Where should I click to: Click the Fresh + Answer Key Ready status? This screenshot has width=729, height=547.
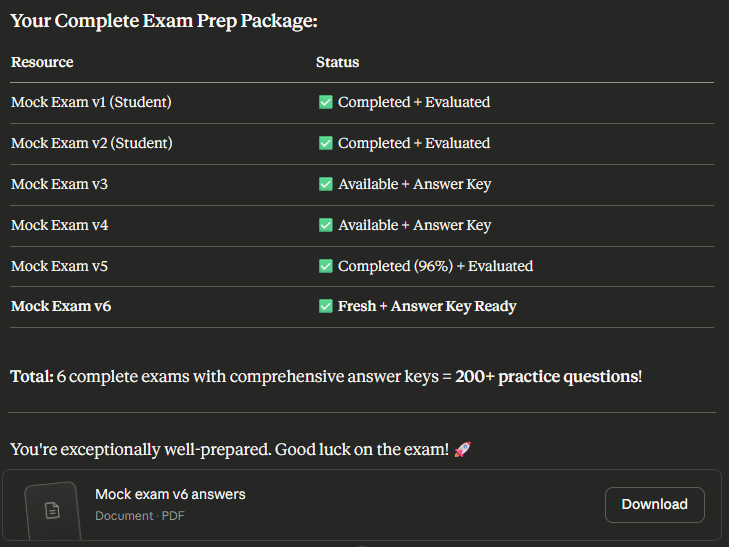[427, 306]
